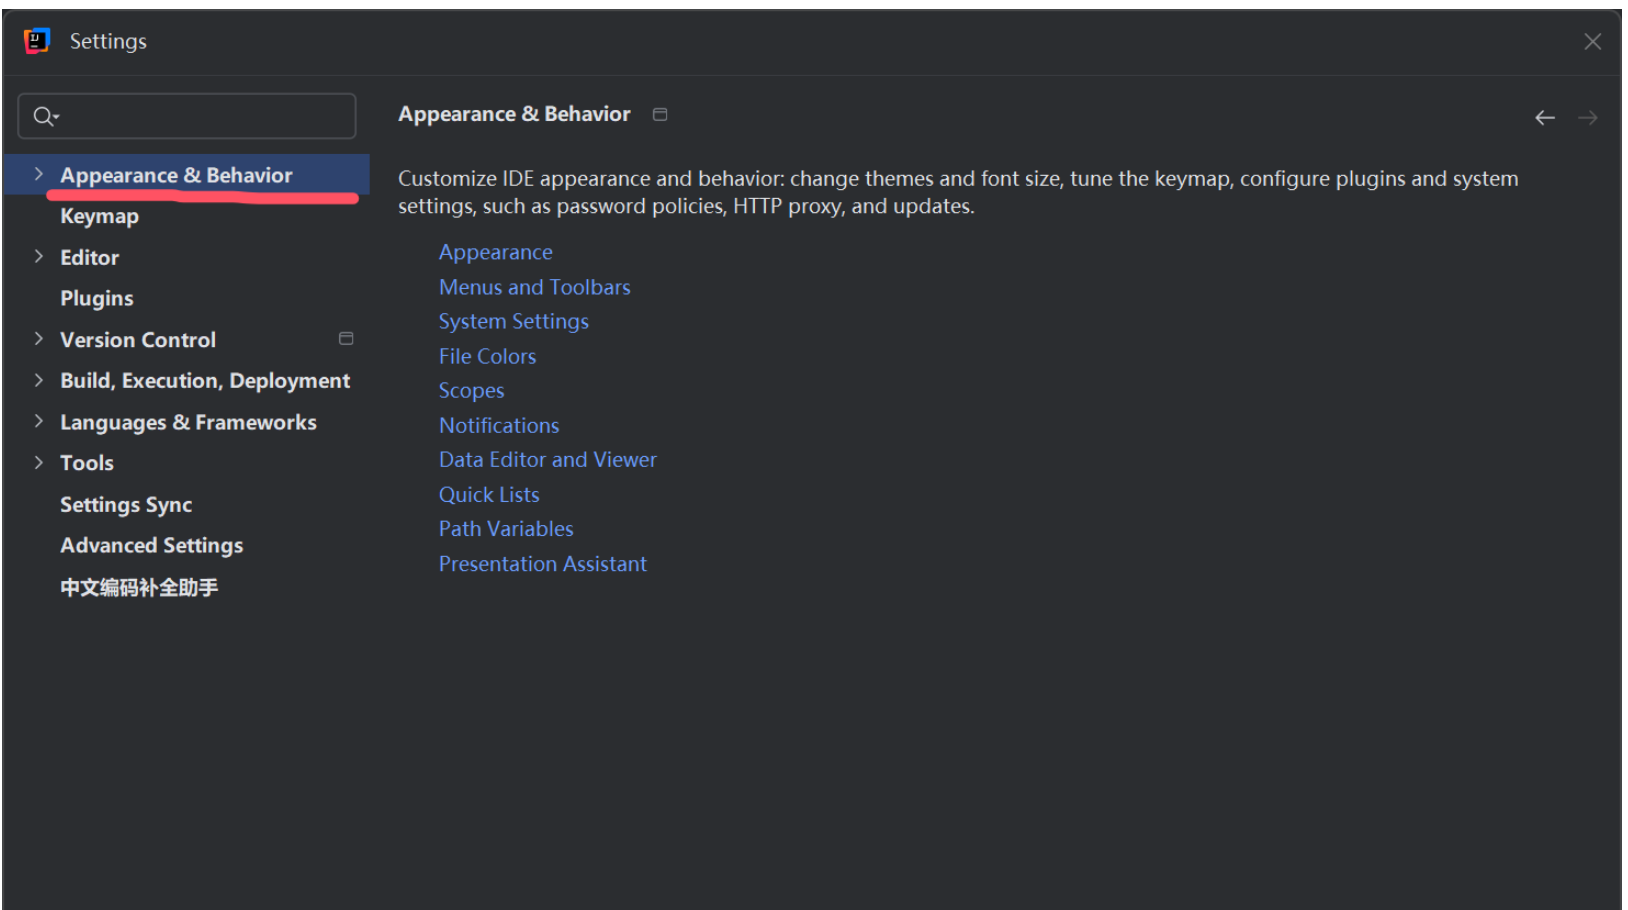Close the Settings dialog with the X
Image resolution: width=1628 pixels, height=910 pixels.
[1593, 41]
